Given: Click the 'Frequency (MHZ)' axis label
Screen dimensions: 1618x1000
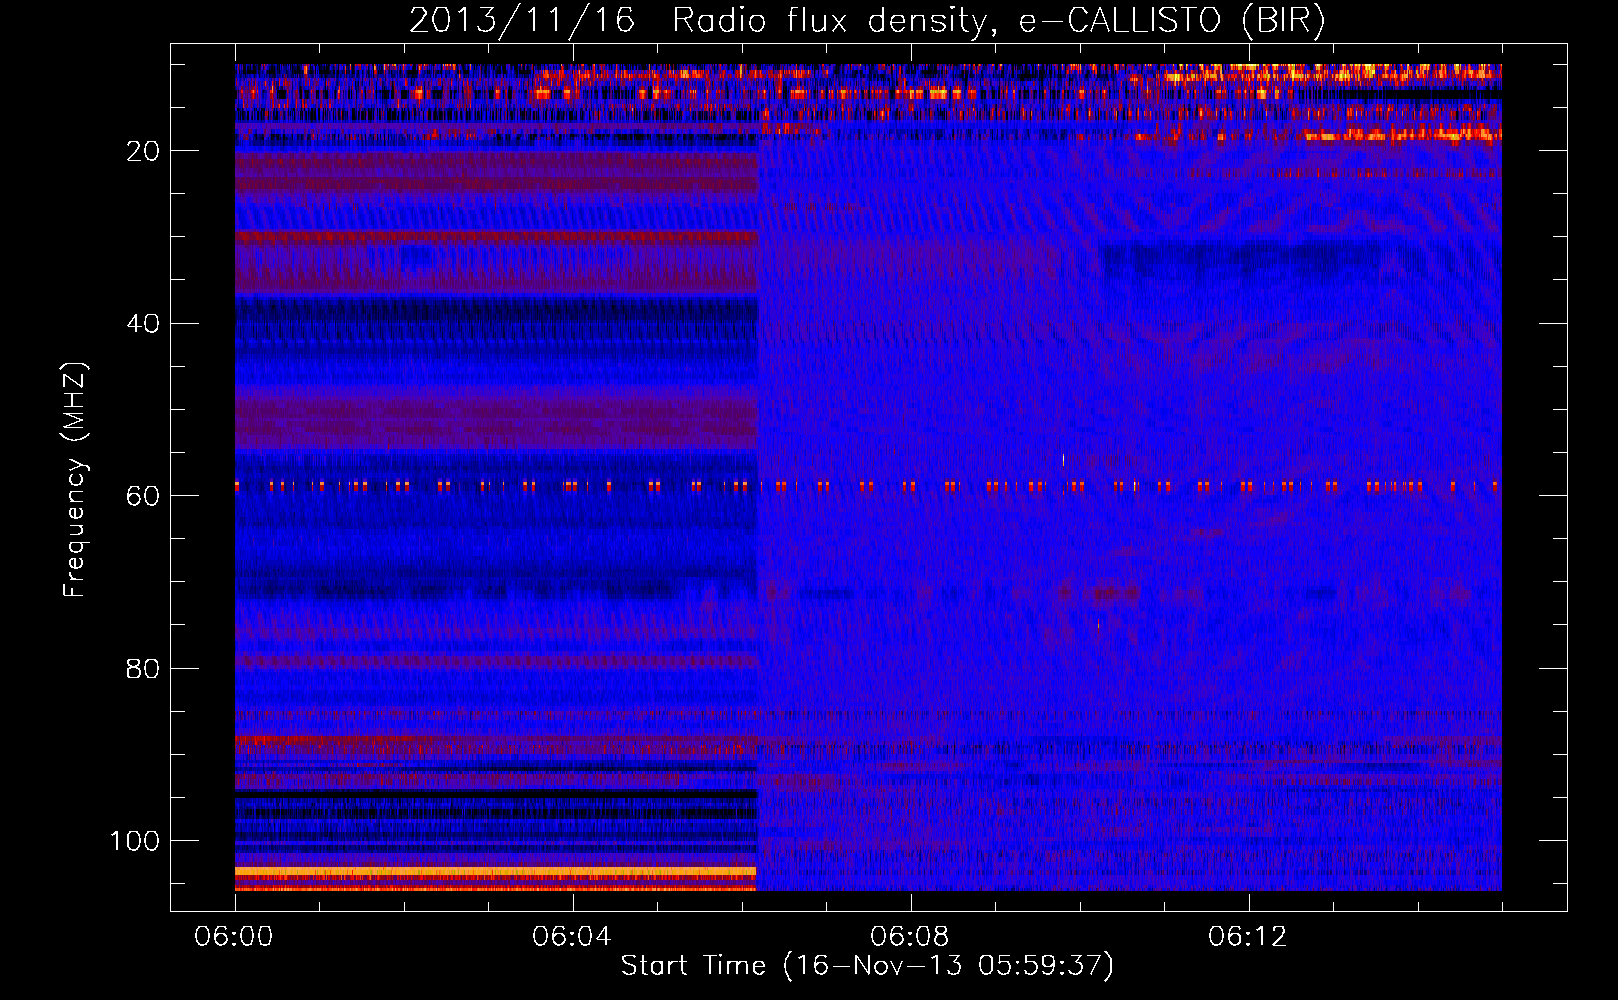Looking at the screenshot, I should [x=75, y=480].
